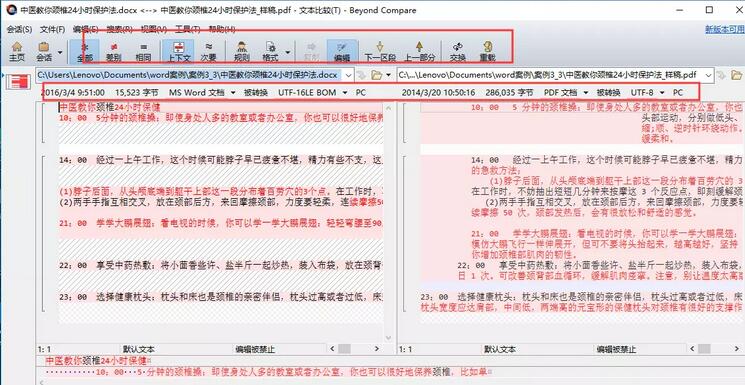Click the left pane gray arrow icon
Screen dimensions: 745x385
(x=361, y=75)
